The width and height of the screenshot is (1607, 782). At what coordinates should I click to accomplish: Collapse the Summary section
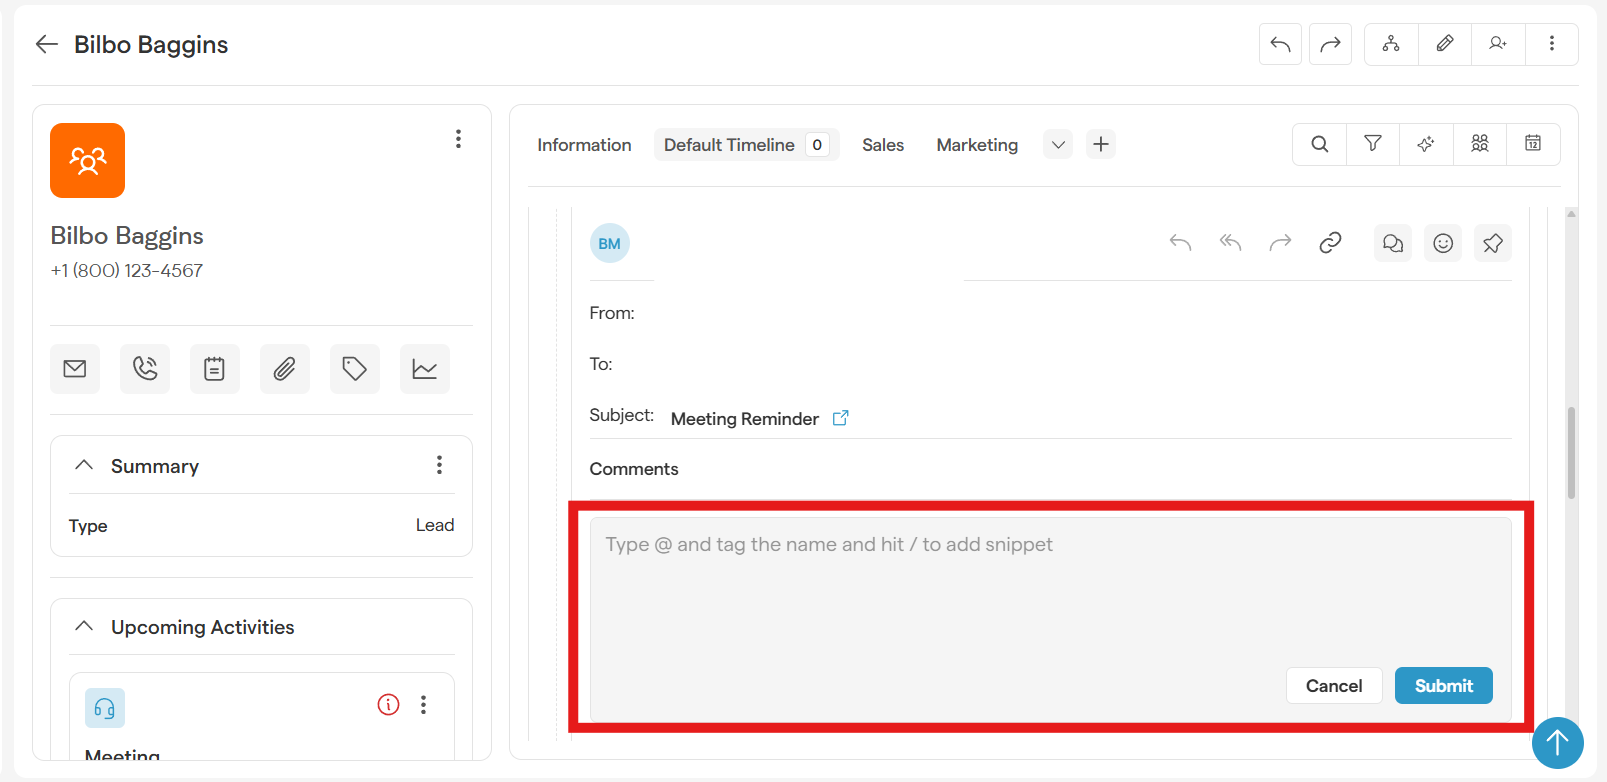(85, 466)
